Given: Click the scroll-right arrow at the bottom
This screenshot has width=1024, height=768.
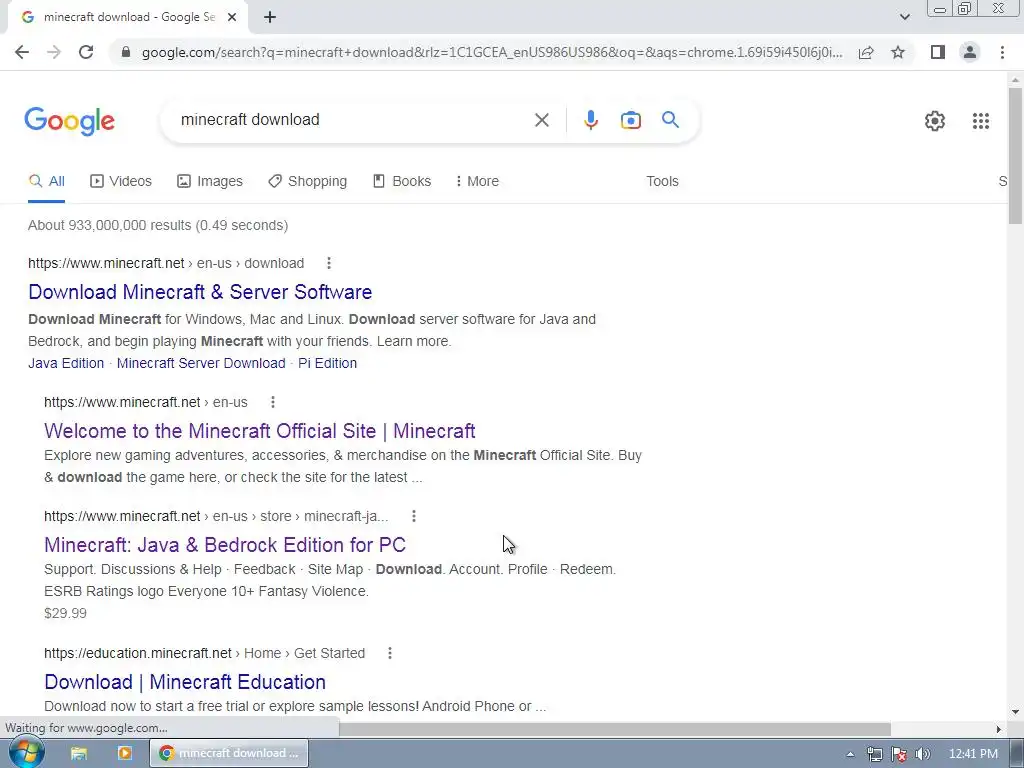Looking at the screenshot, I should coord(998,729).
